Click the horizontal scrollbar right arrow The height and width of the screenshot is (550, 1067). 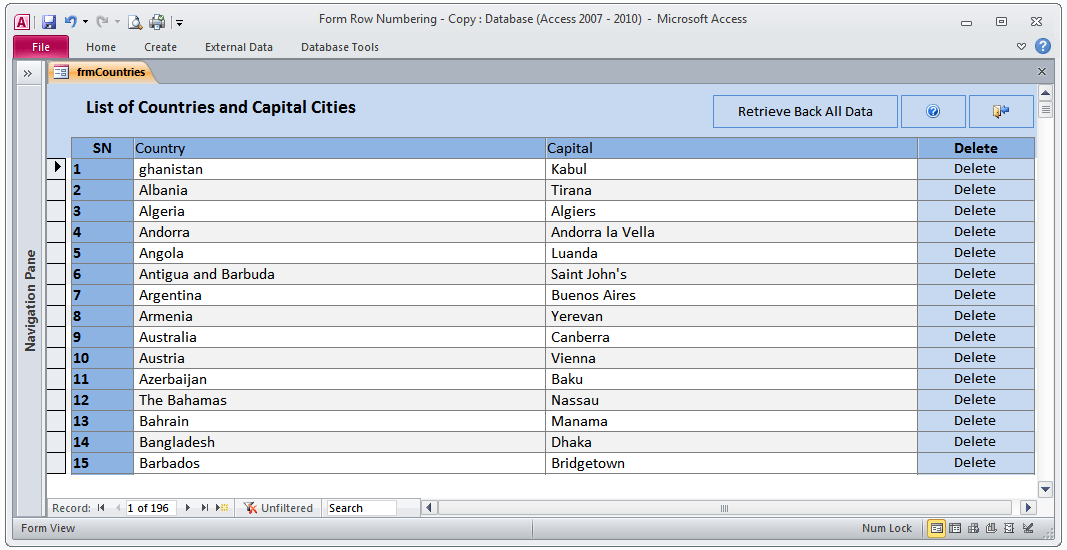click(x=1029, y=508)
